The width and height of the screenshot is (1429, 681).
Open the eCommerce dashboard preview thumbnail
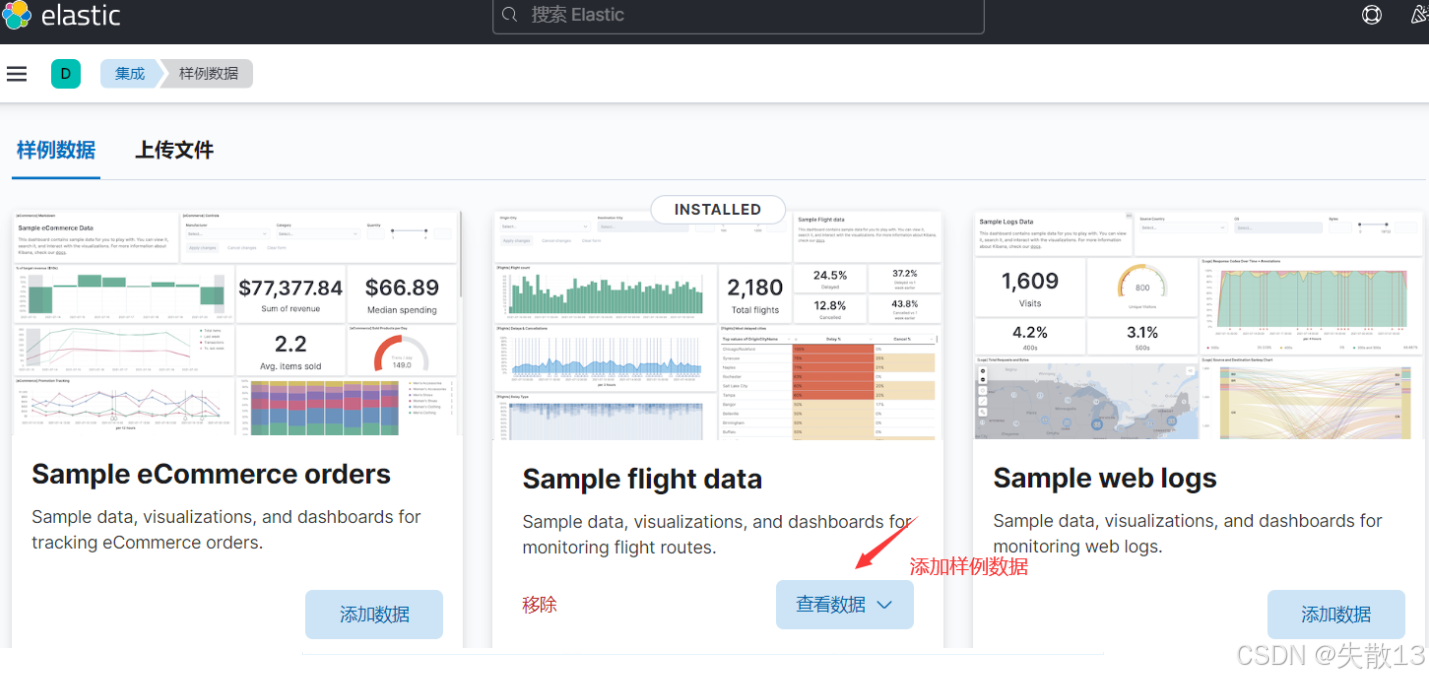[237, 323]
